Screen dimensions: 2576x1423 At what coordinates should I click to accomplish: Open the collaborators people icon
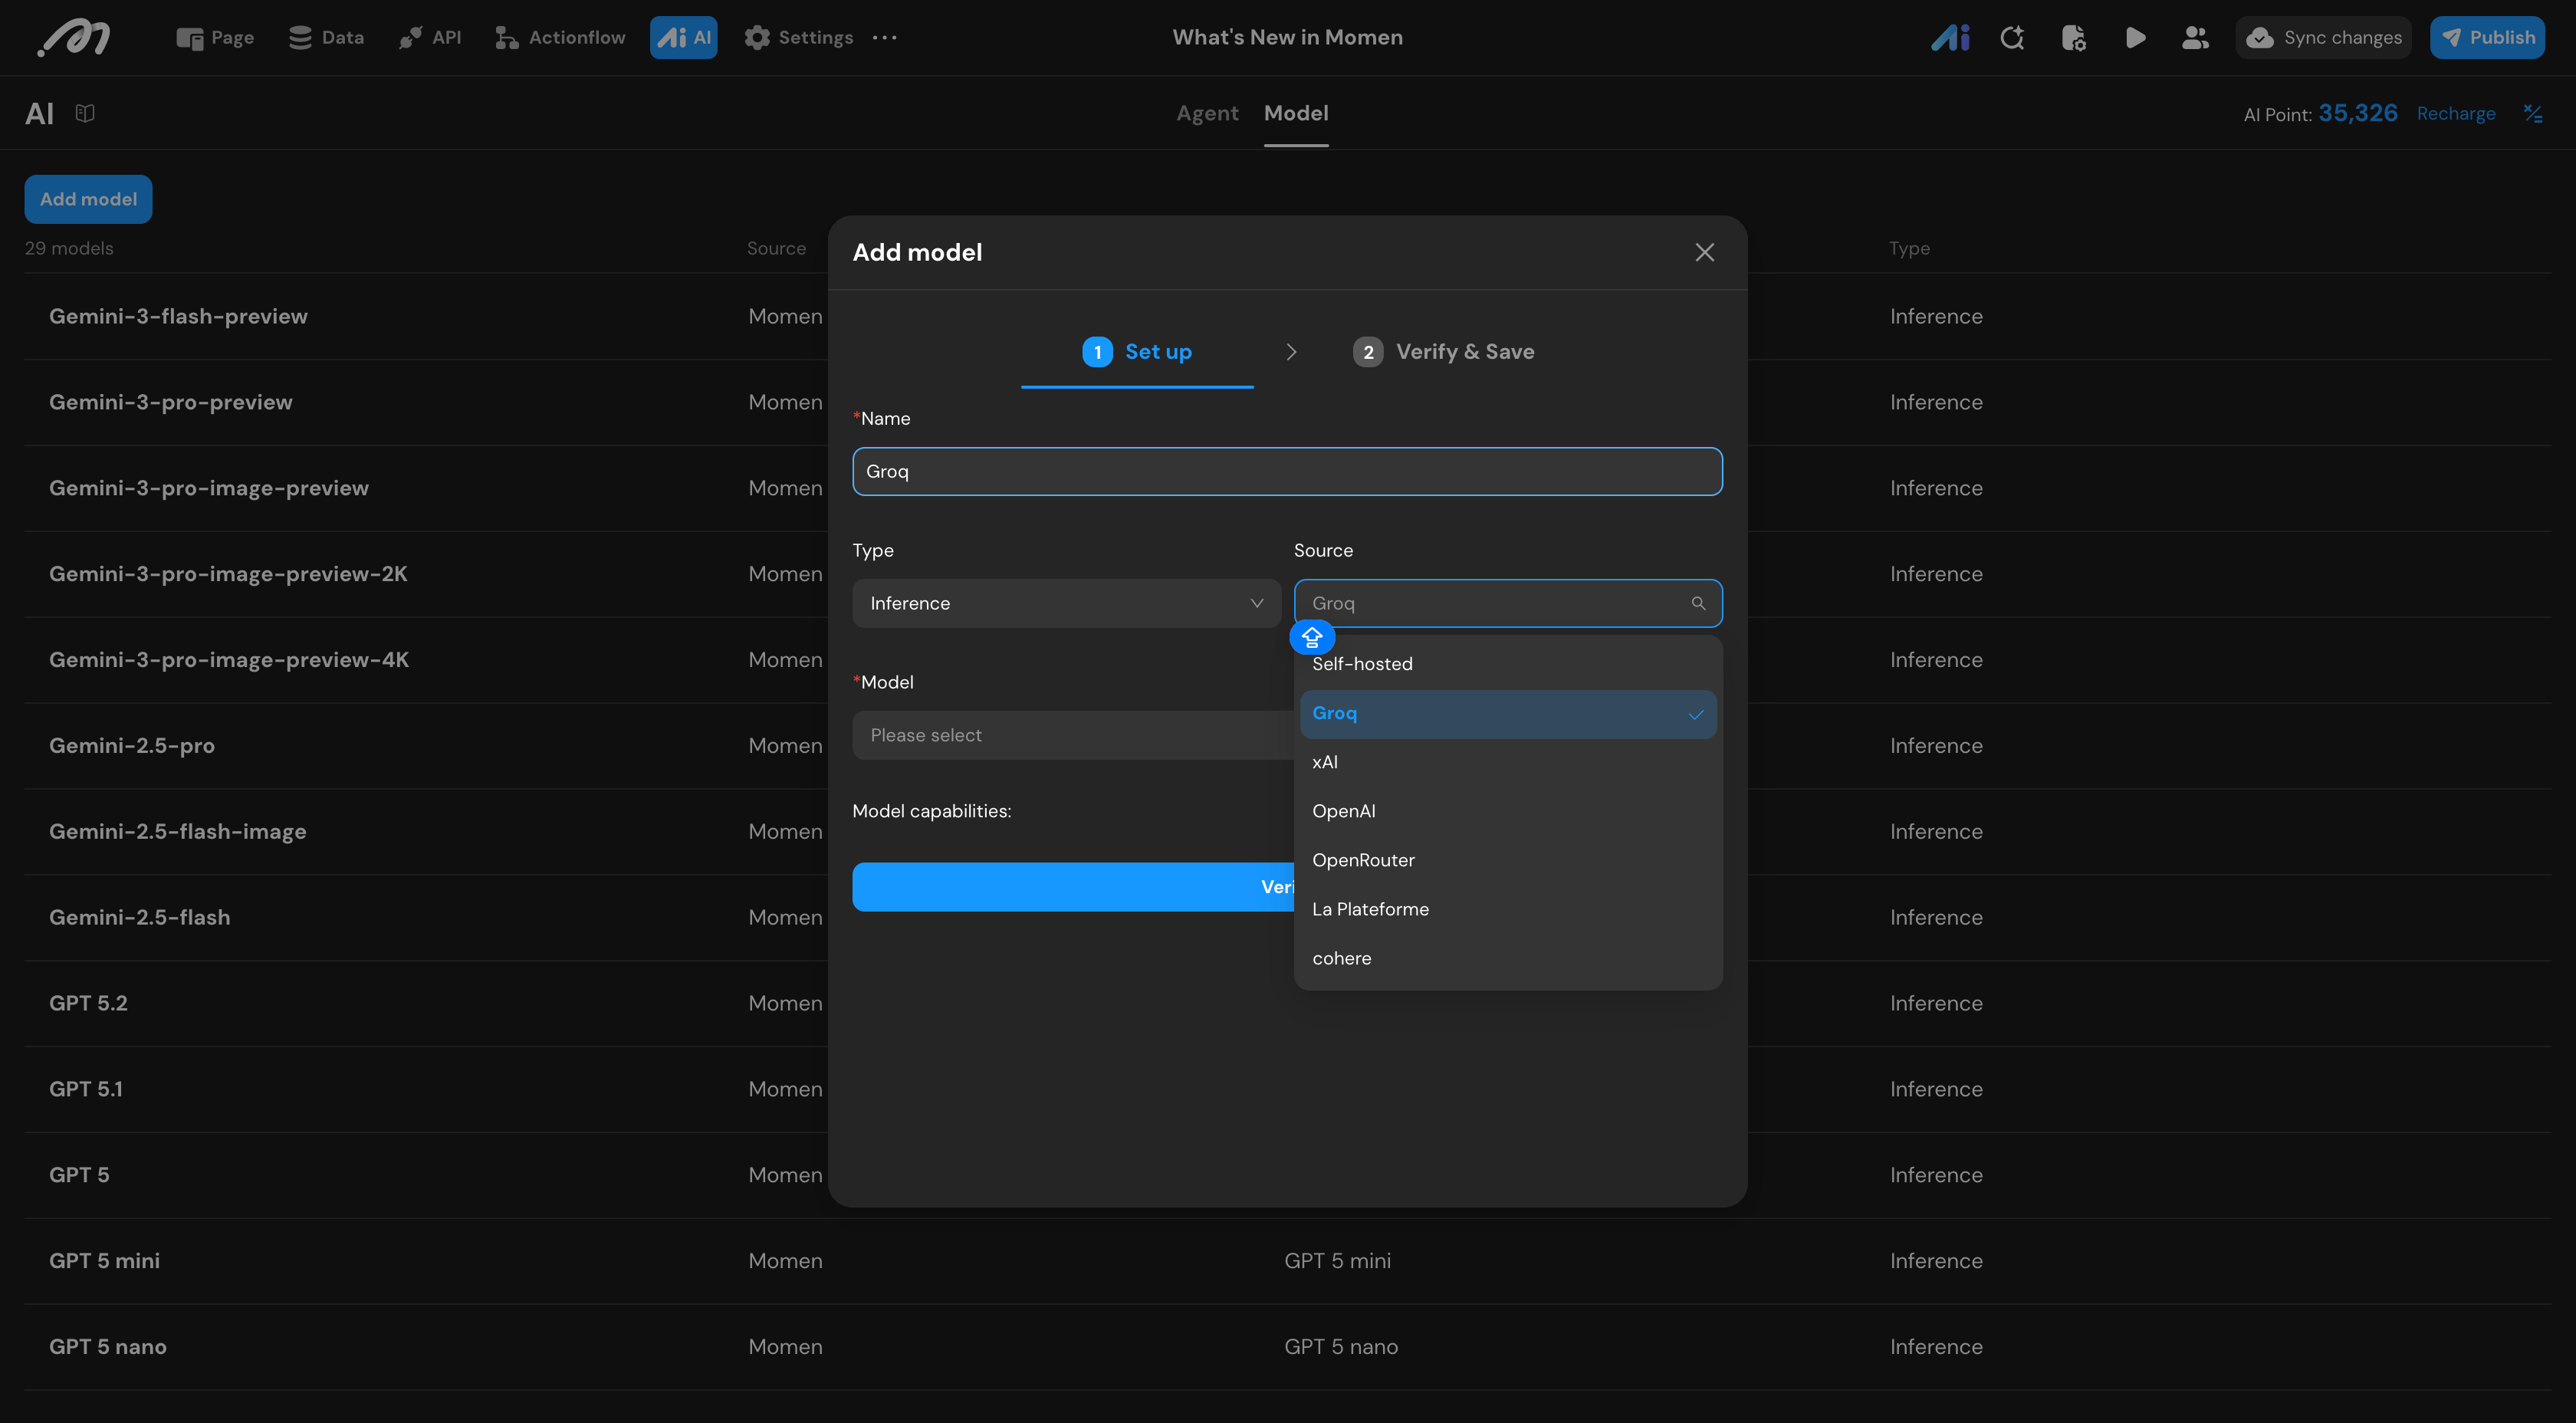[x=2195, y=38]
